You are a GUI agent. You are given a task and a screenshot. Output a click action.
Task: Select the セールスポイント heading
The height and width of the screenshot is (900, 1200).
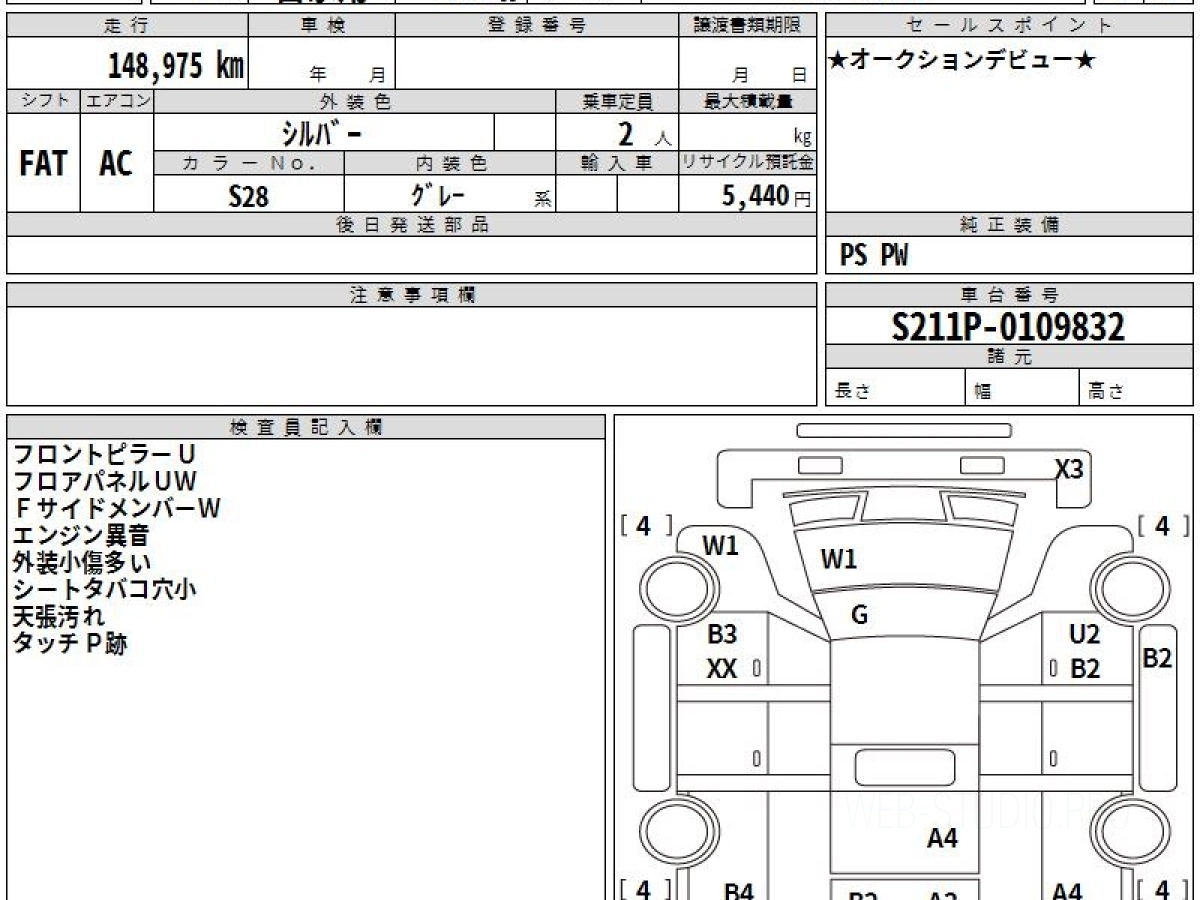[1010, 26]
